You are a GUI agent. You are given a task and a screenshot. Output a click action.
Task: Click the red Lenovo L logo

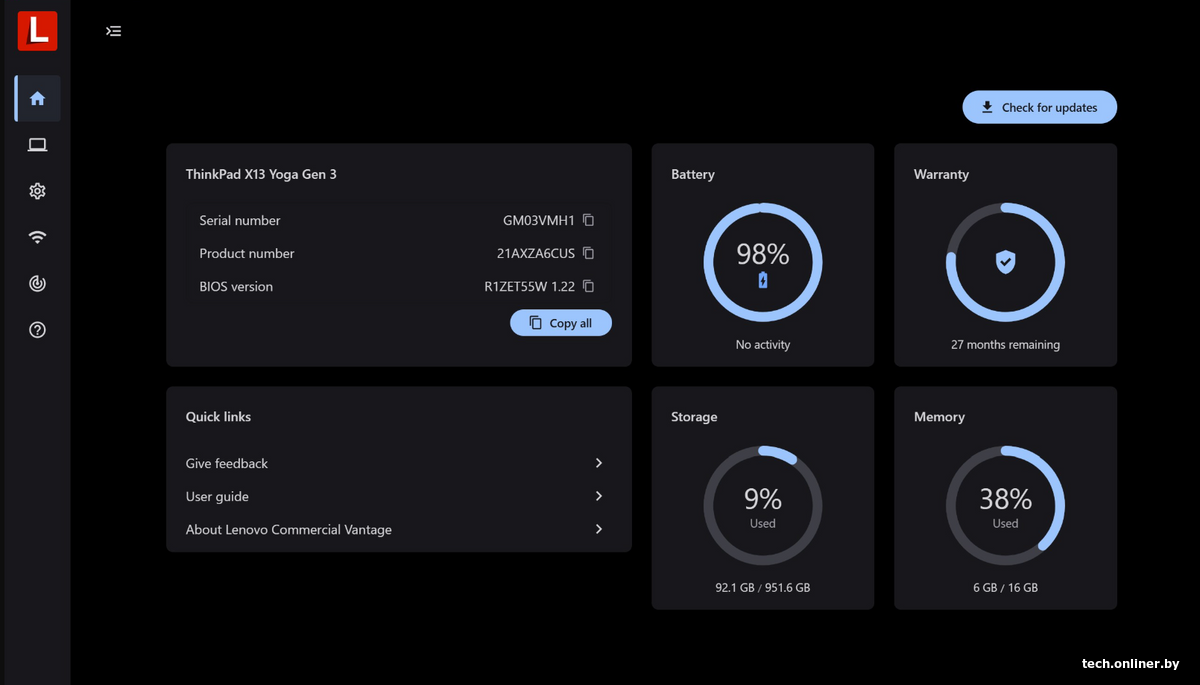coord(37,31)
